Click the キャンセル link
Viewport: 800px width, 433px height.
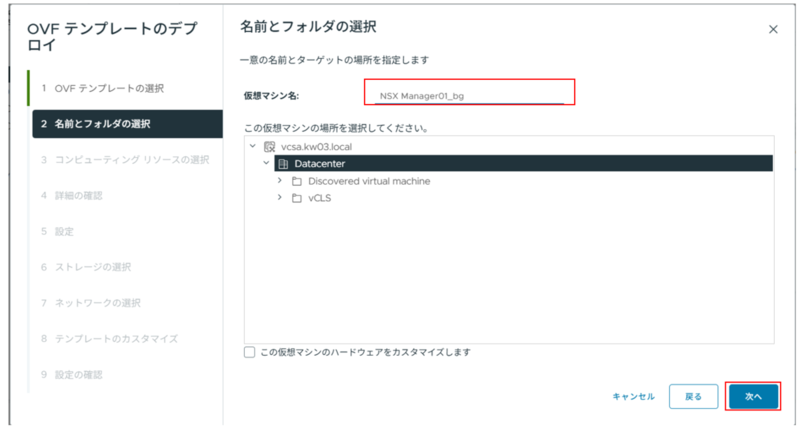tap(633, 396)
